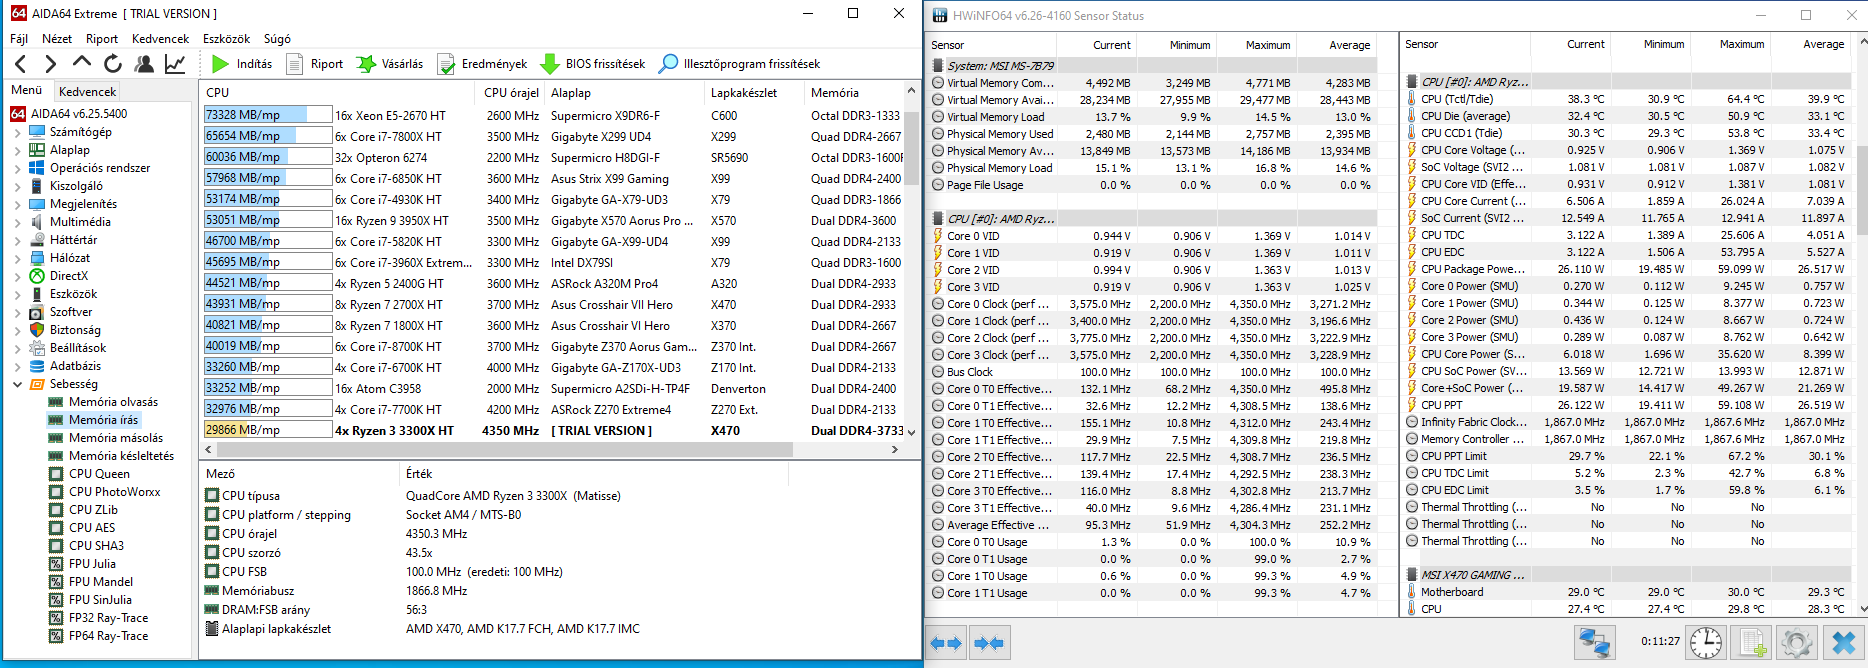Expand the Megjelenítés tree node

[x=17, y=205]
